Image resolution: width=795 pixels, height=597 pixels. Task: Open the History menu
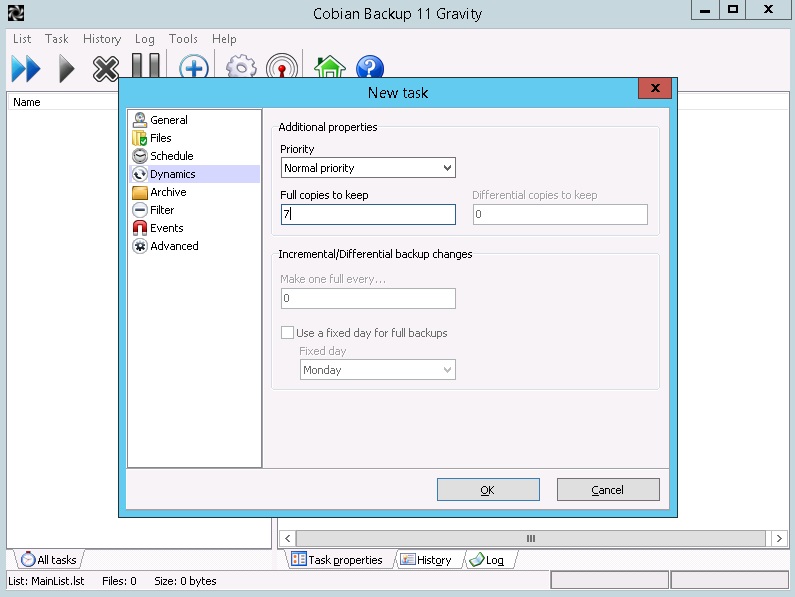[x=102, y=39]
